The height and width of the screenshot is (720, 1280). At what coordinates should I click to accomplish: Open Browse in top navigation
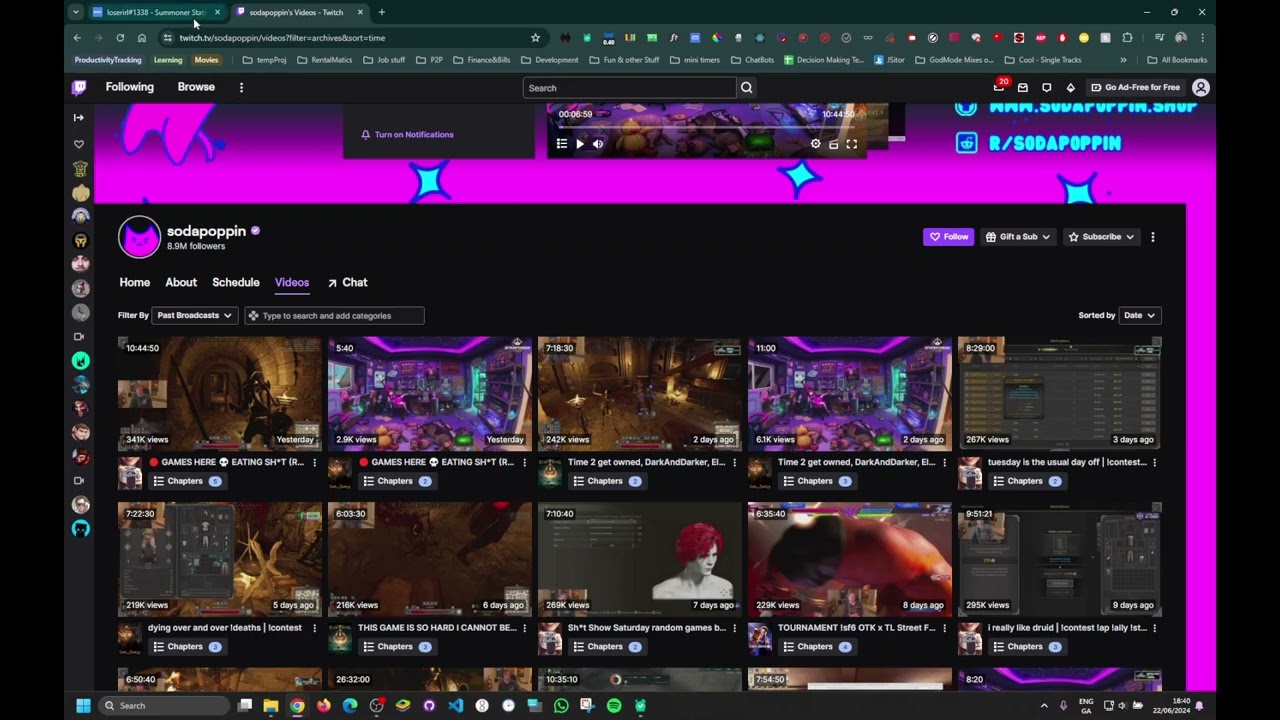pyautogui.click(x=196, y=87)
